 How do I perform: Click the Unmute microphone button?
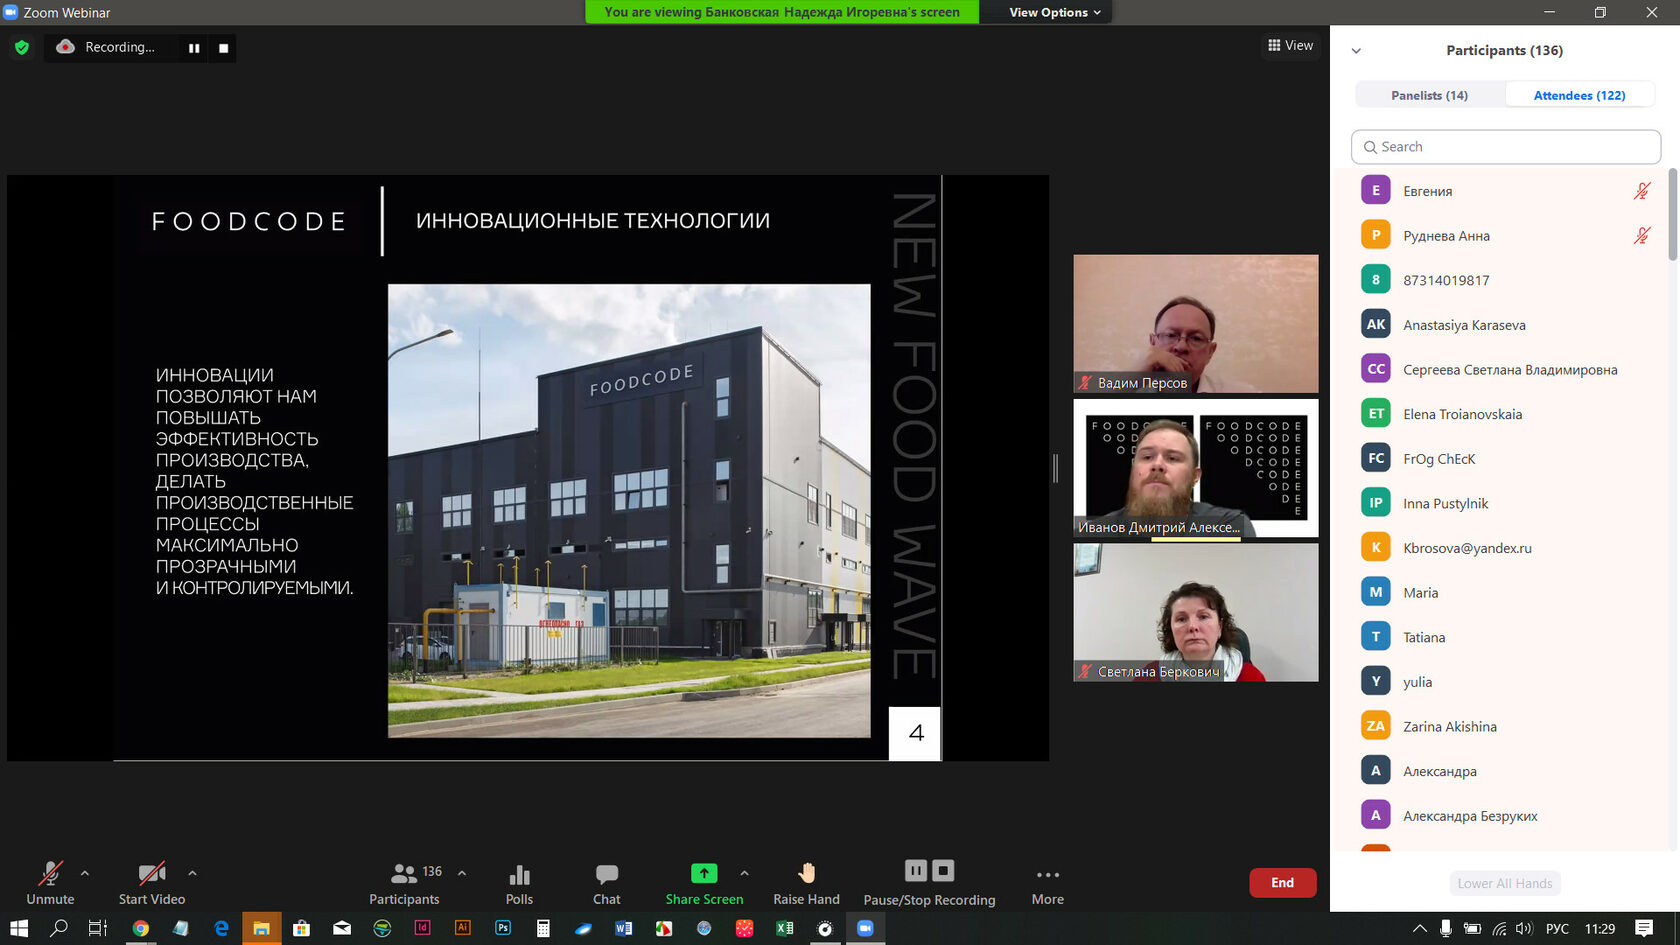click(x=50, y=882)
